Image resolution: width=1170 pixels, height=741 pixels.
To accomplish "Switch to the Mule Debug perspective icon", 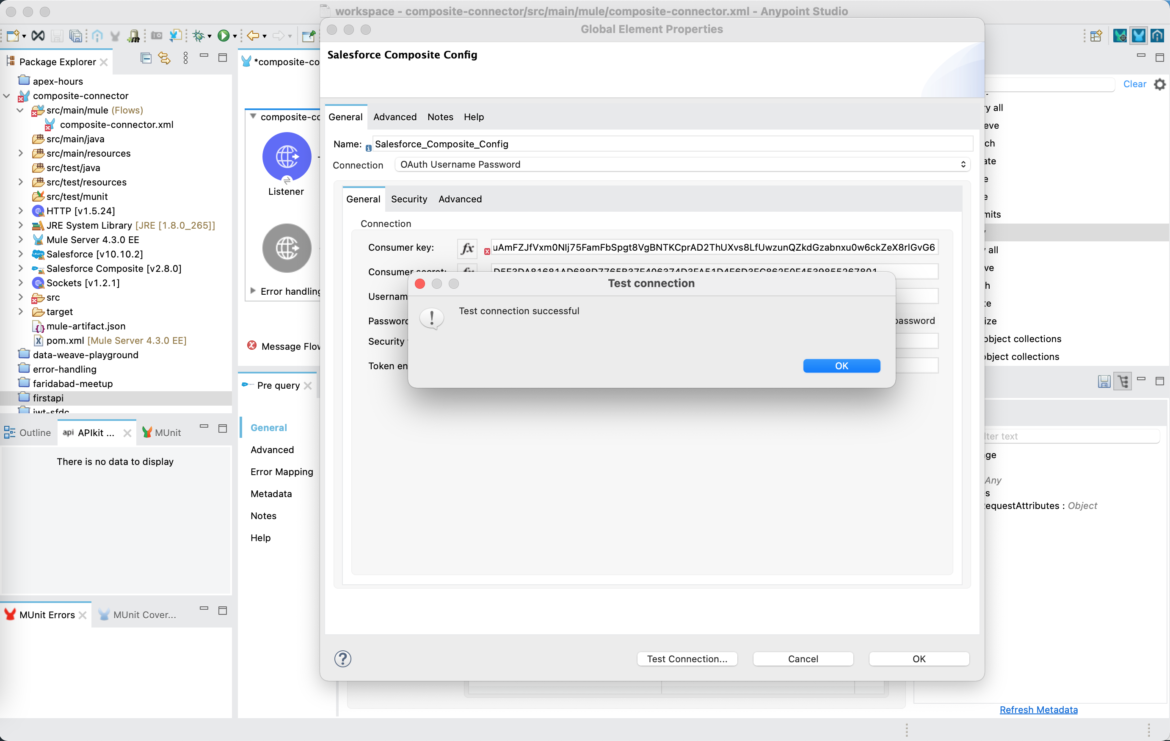I will point(1121,34).
